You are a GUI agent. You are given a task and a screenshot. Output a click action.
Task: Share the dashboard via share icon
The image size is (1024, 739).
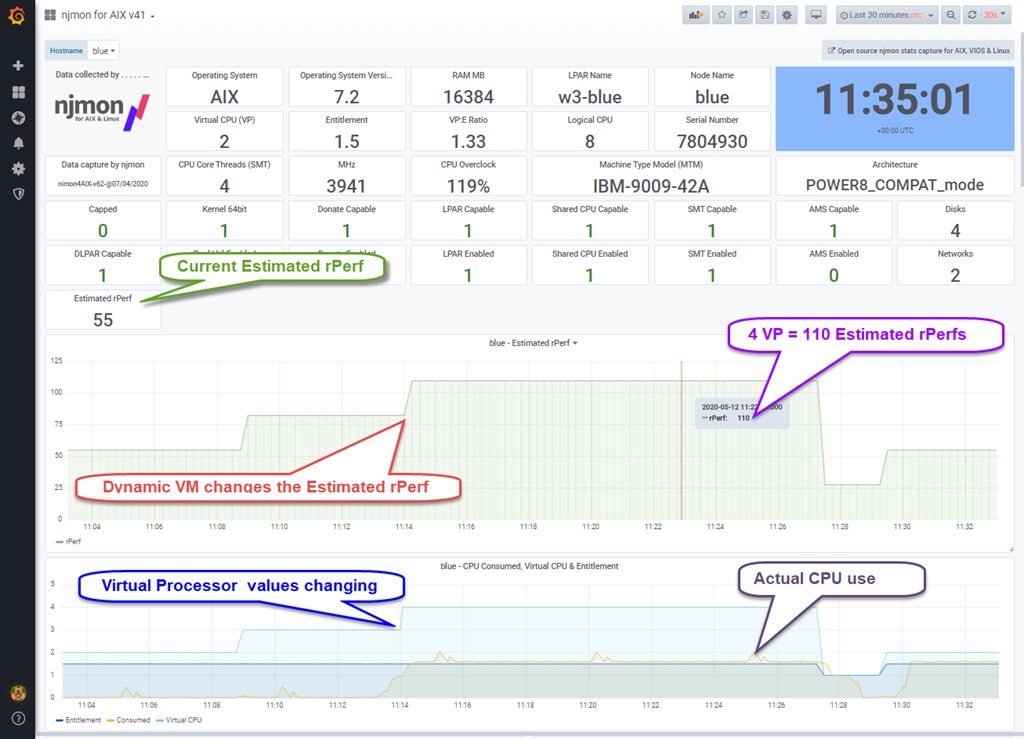pyautogui.click(x=743, y=15)
